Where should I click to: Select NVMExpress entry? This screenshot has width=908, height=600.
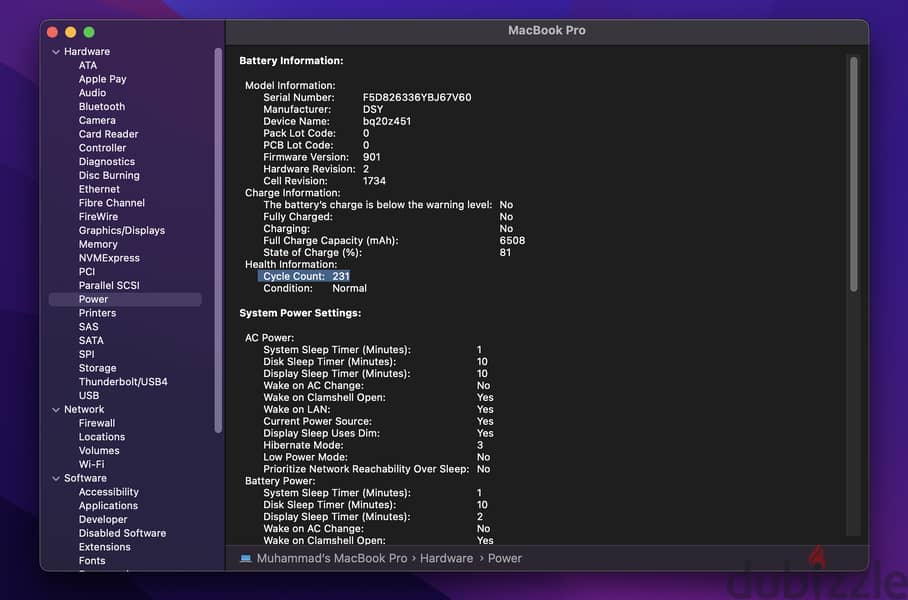point(109,258)
